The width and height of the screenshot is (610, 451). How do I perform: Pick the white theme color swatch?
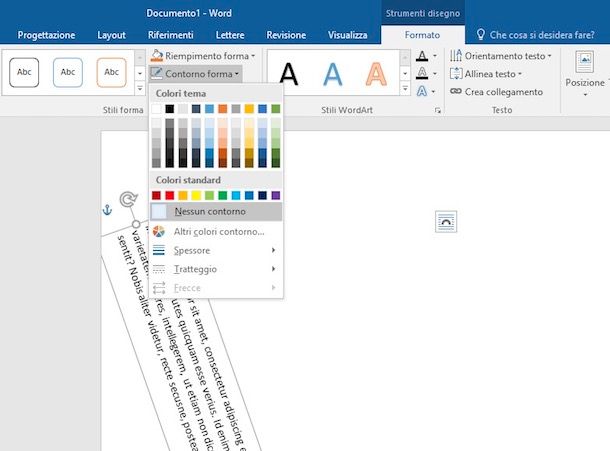pos(156,109)
